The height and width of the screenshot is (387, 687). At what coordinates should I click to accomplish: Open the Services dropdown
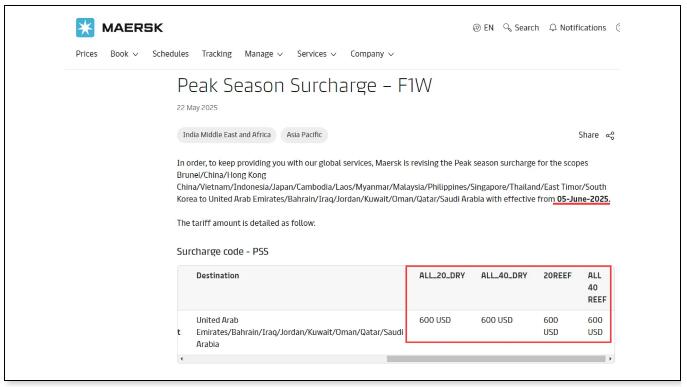pyautogui.click(x=316, y=54)
